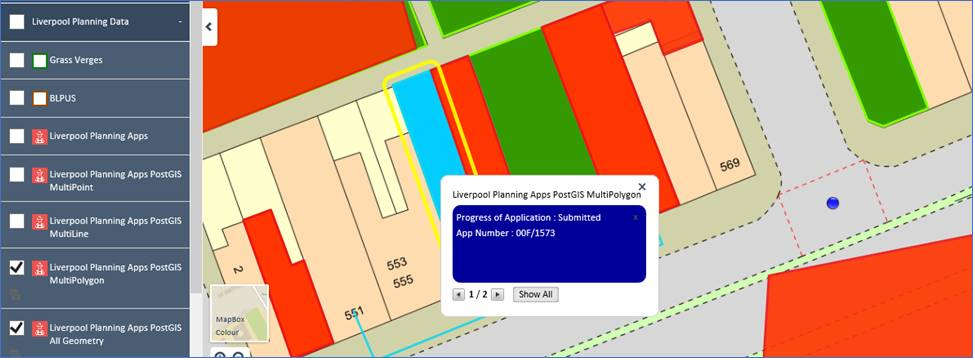Dismiss the blue application details card

click(x=635, y=218)
